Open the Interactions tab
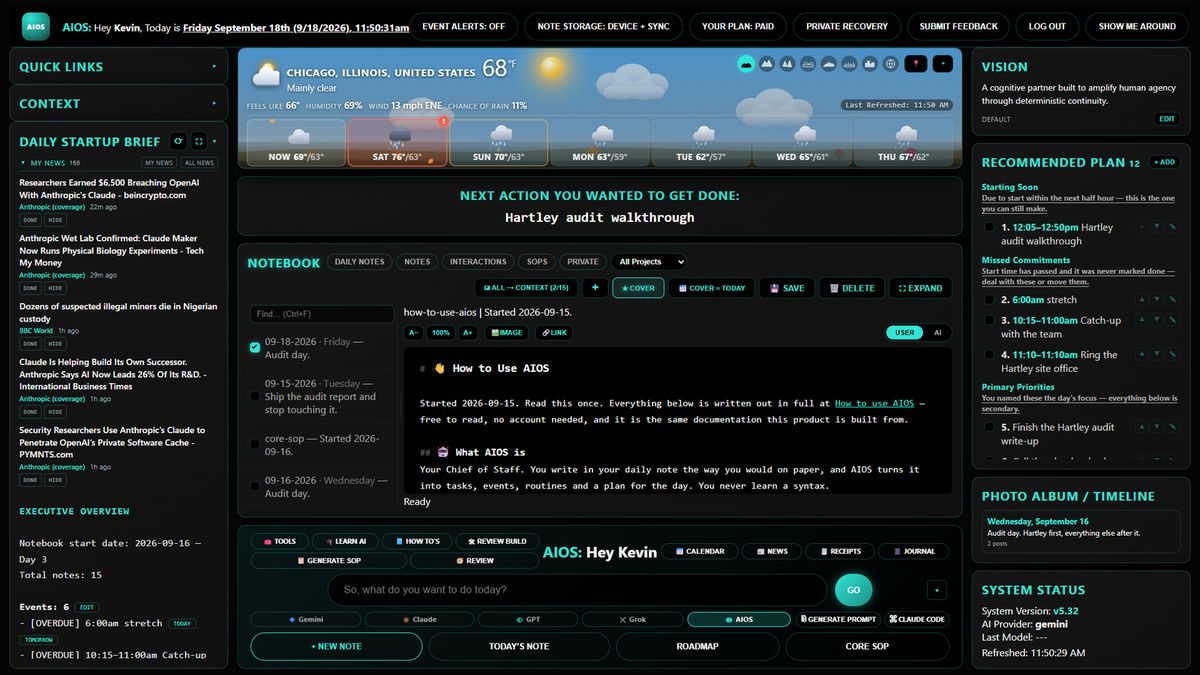The image size is (1200, 675). click(478, 262)
